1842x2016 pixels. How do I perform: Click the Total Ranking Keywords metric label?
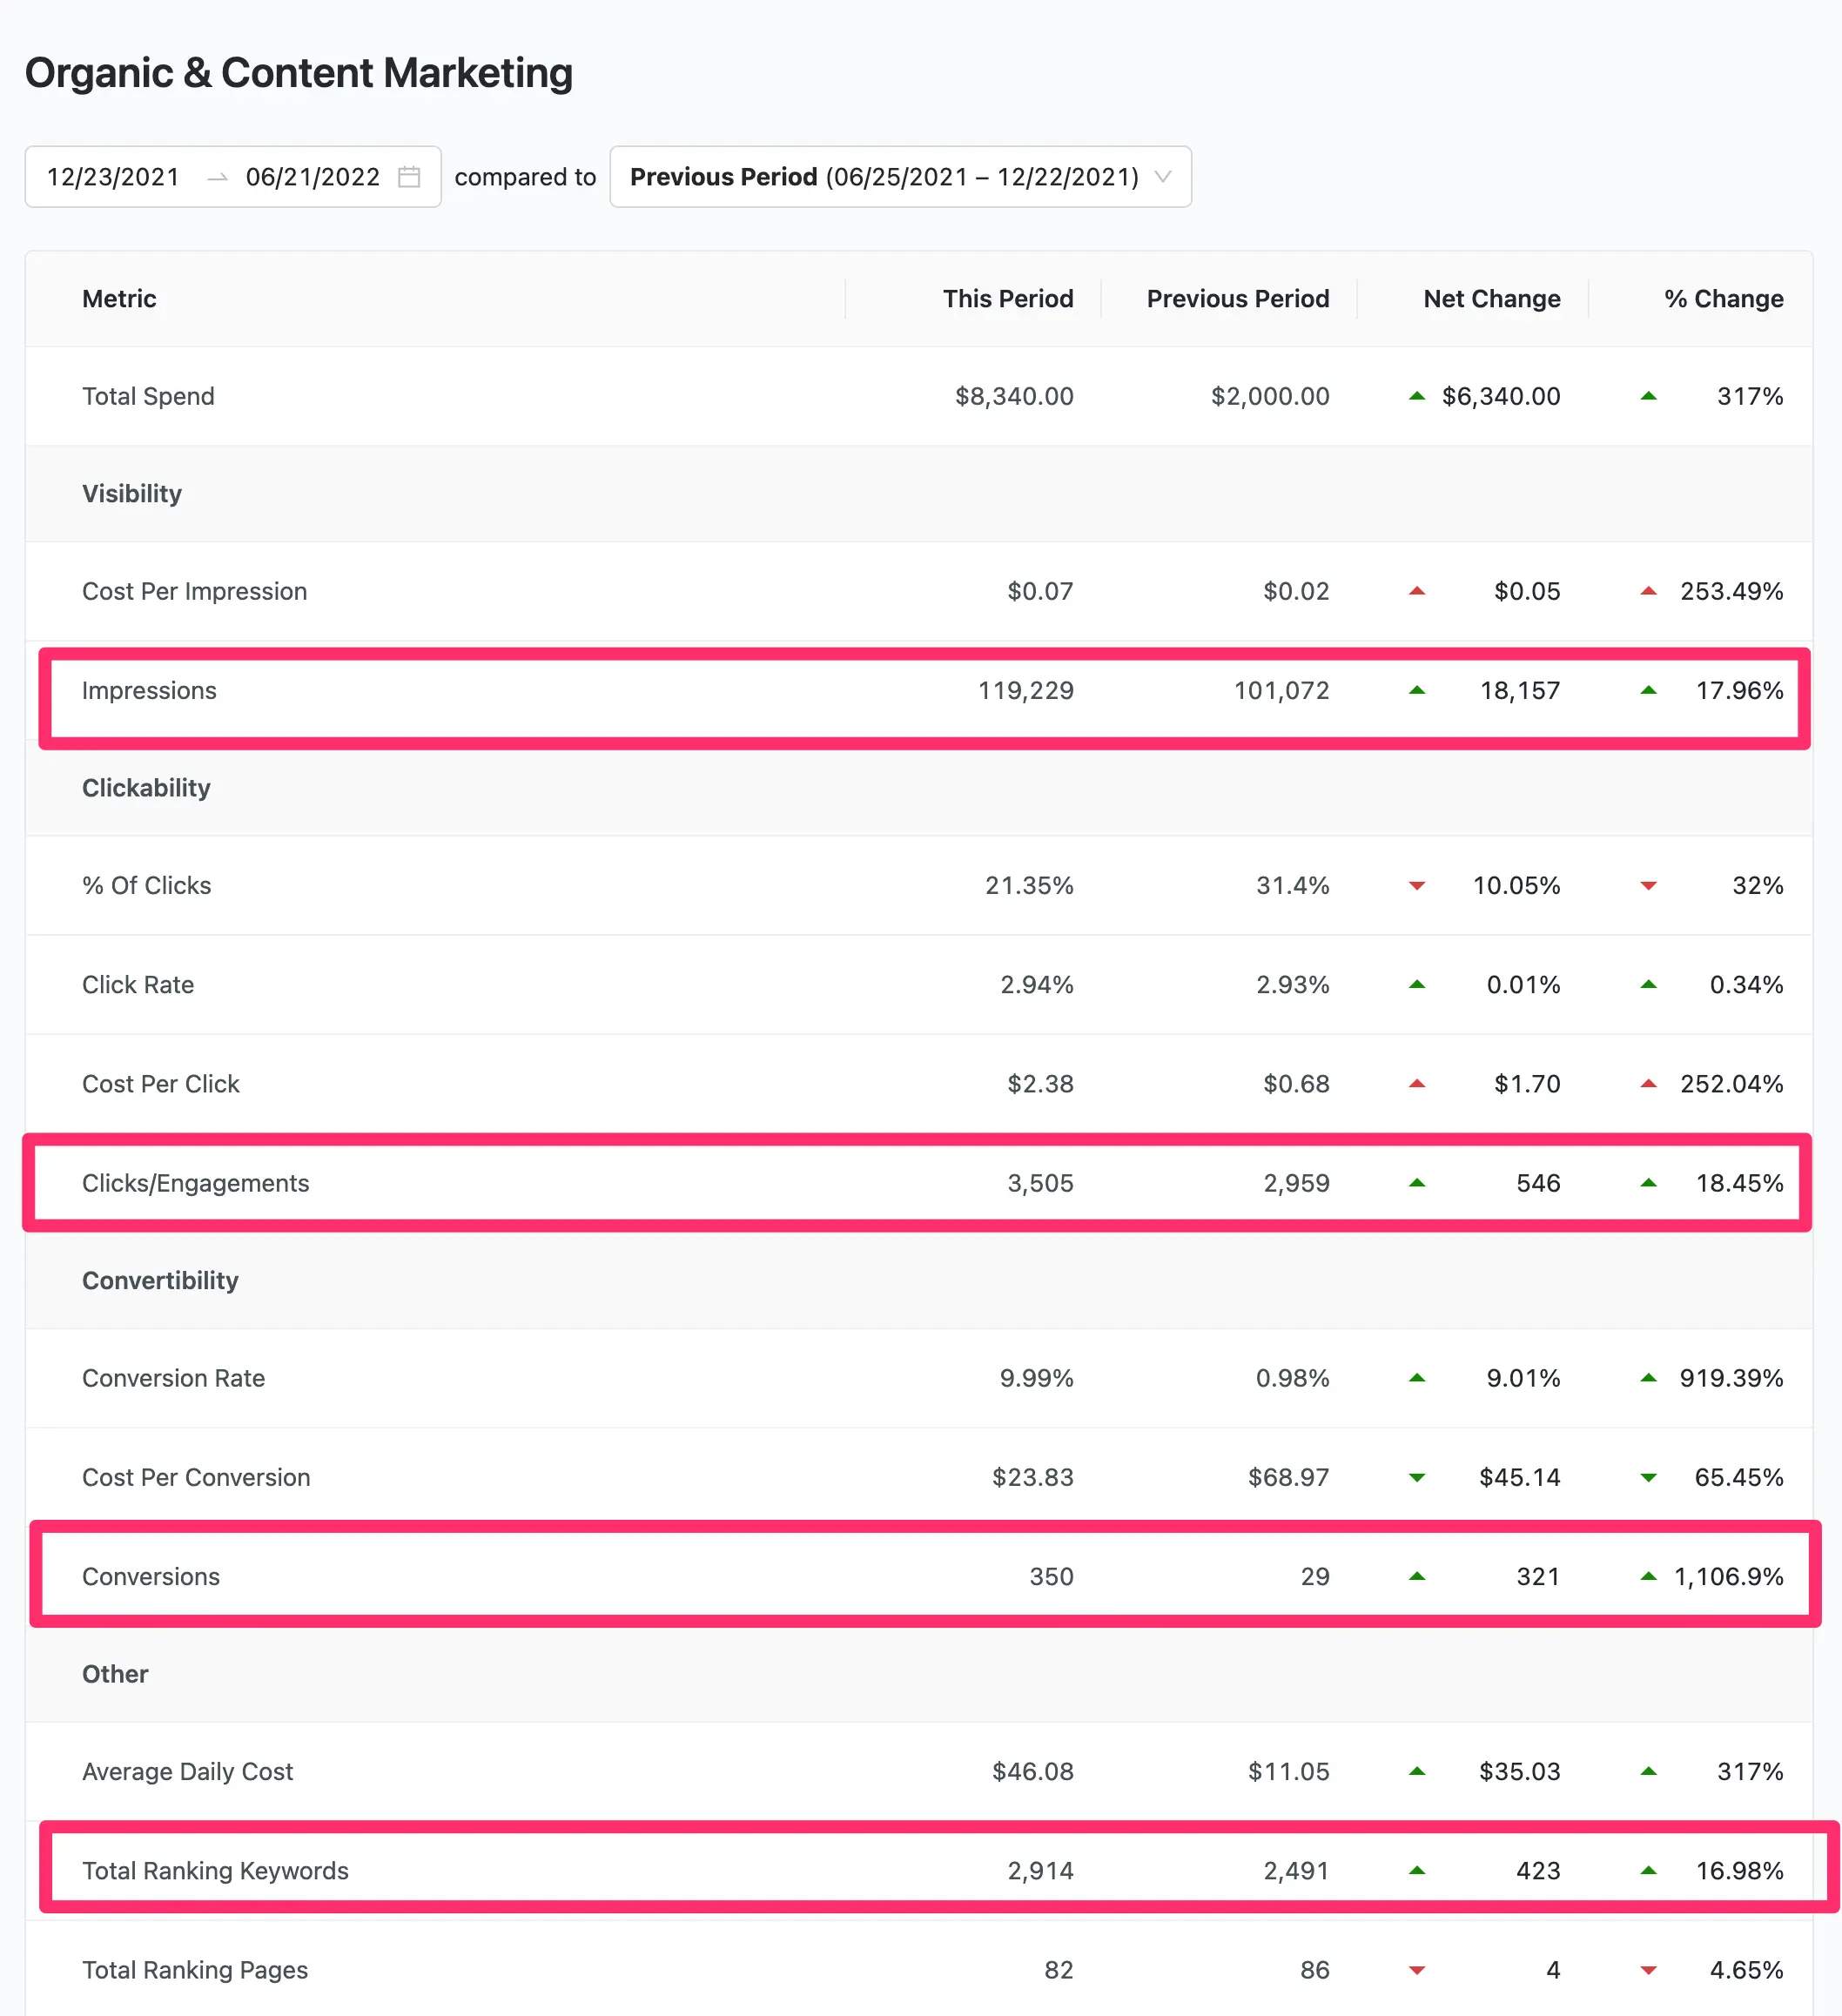tap(214, 1870)
